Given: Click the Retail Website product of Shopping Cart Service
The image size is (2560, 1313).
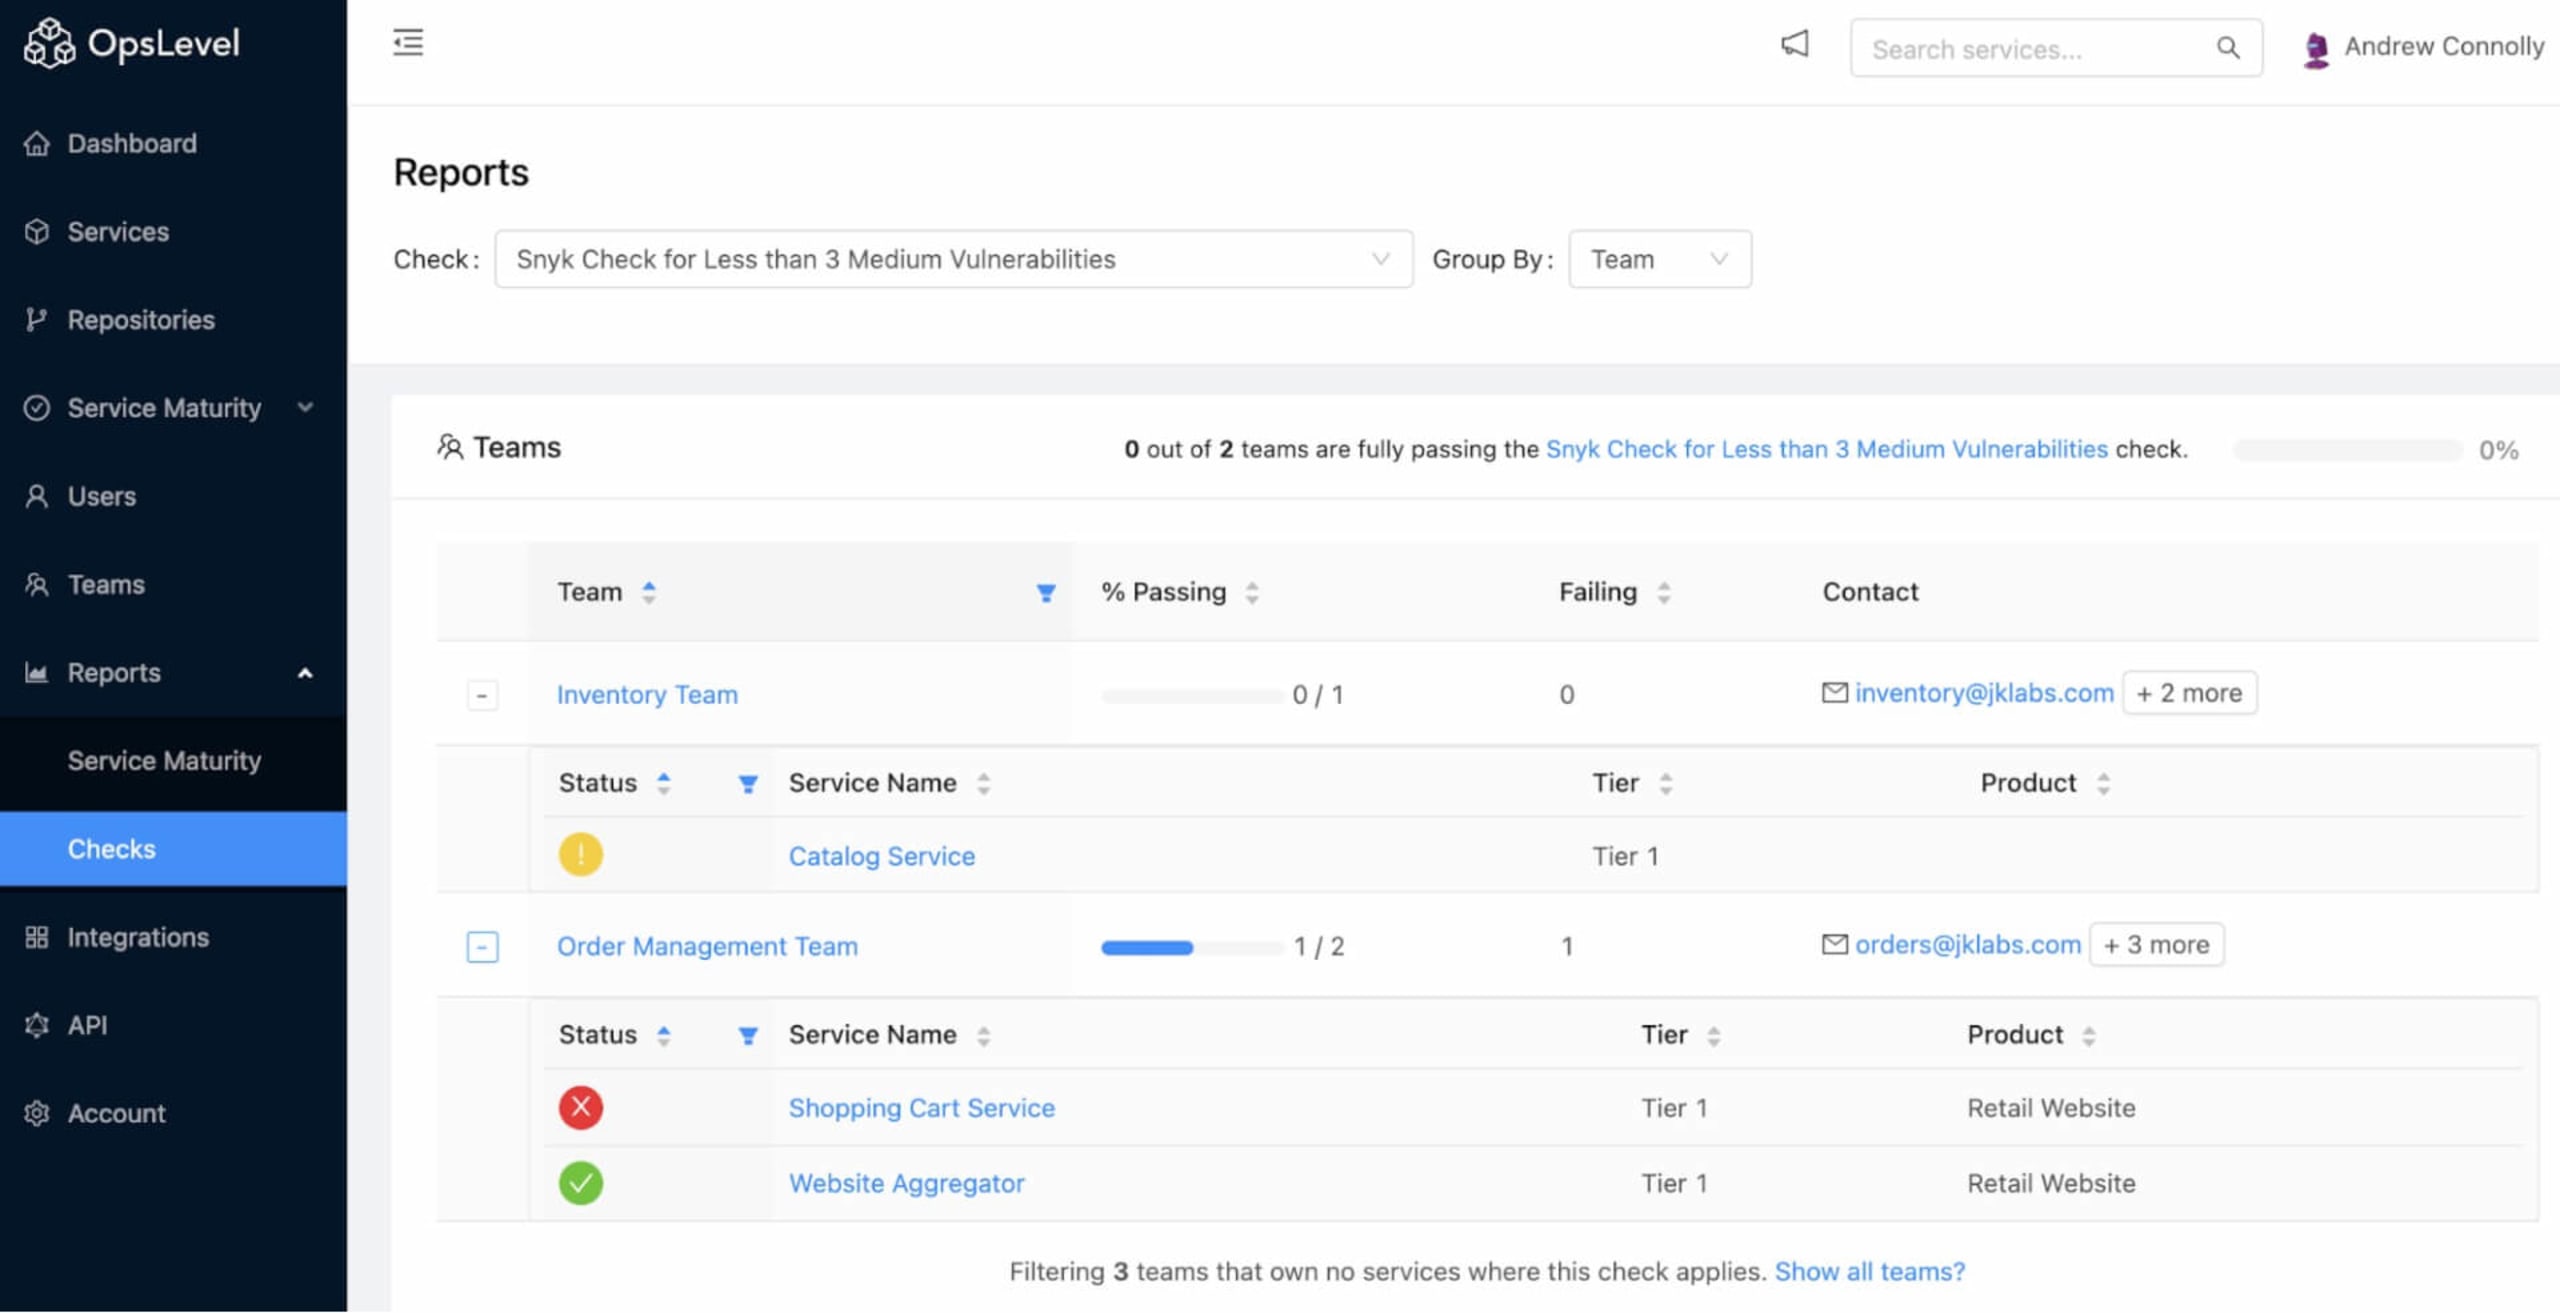Looking at the screenshot, I should (x=2051, y=1107).
